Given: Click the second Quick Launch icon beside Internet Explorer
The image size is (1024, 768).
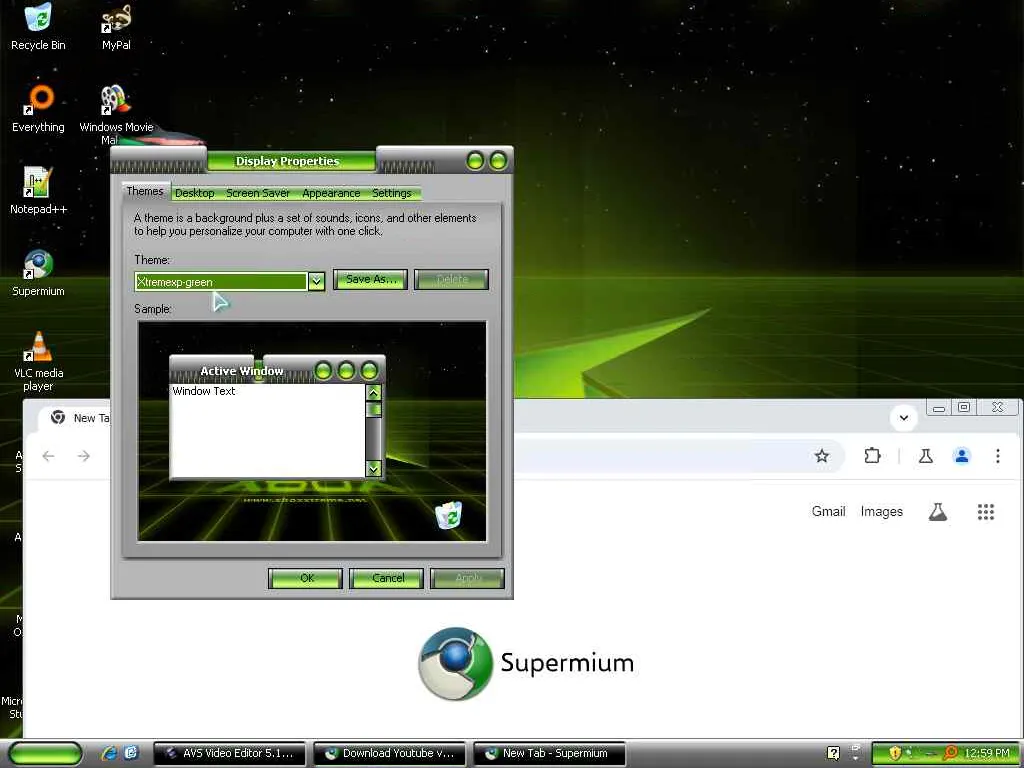Looking at the screenshot, I should 131,753.
